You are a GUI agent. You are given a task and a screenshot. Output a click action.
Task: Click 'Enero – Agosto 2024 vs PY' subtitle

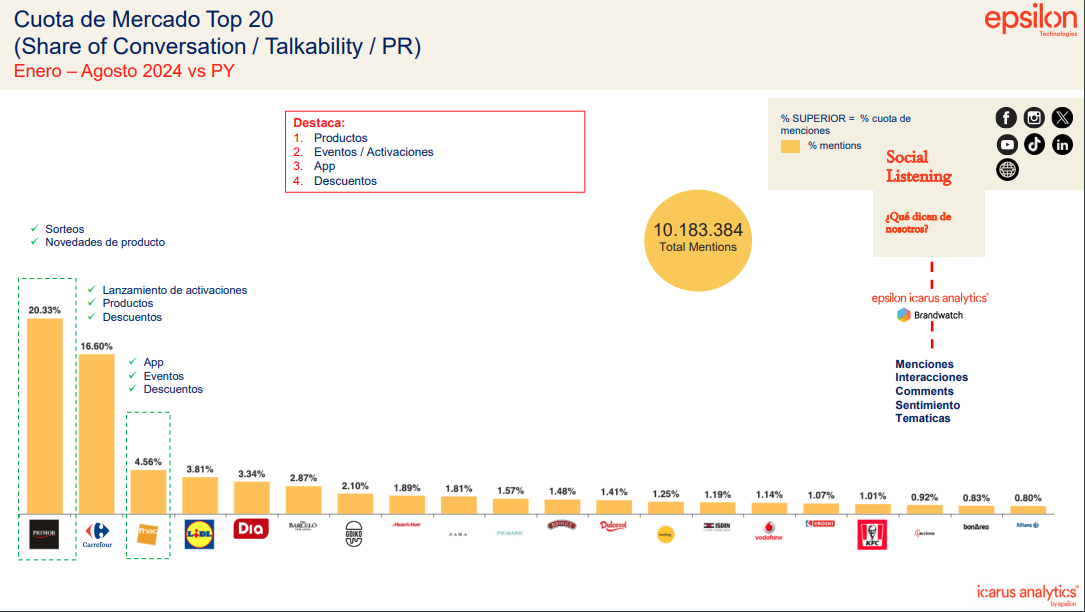(125, 71)
